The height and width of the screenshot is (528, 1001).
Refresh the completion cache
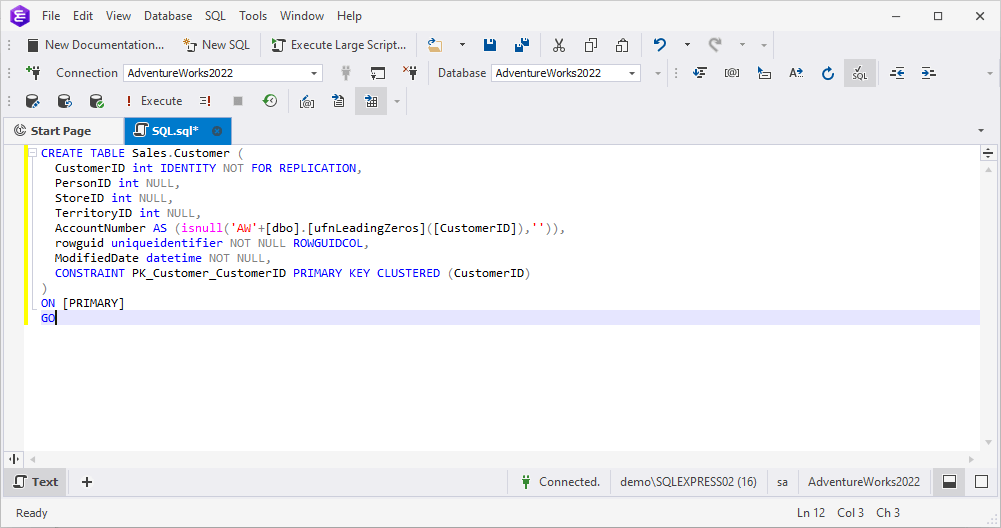tap(827, 73)
